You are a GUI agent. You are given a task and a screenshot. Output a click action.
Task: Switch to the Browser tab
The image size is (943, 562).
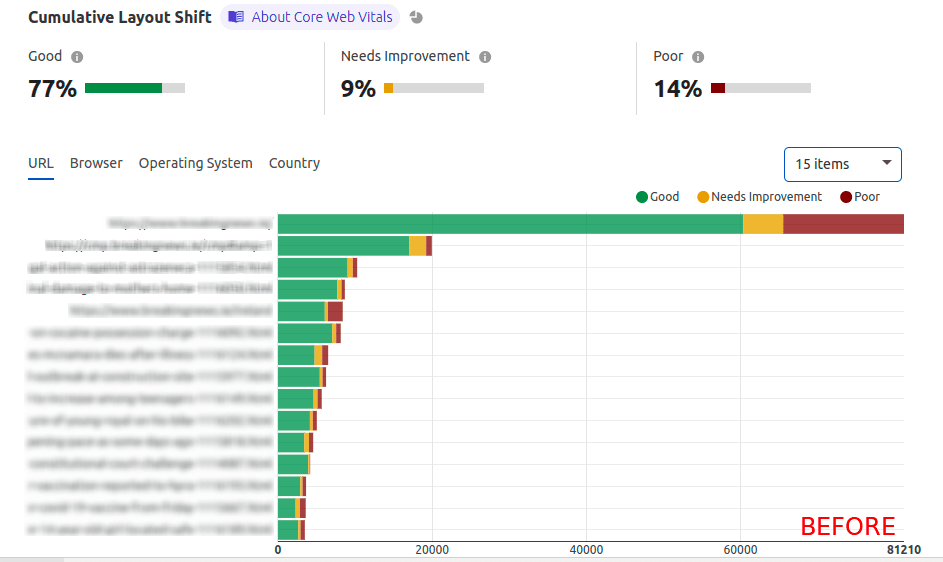pos(96,163)
